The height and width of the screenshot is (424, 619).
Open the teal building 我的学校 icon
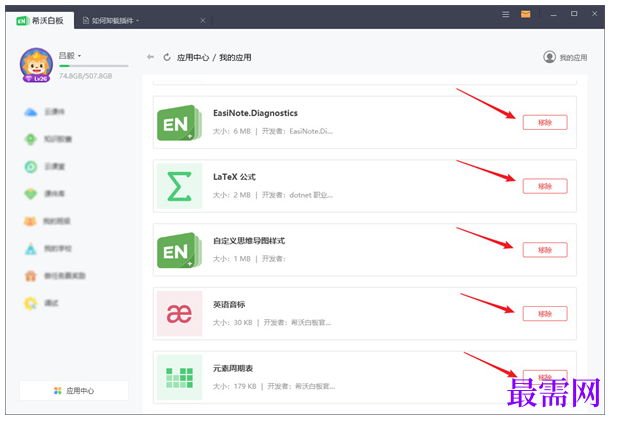point(31,249)
